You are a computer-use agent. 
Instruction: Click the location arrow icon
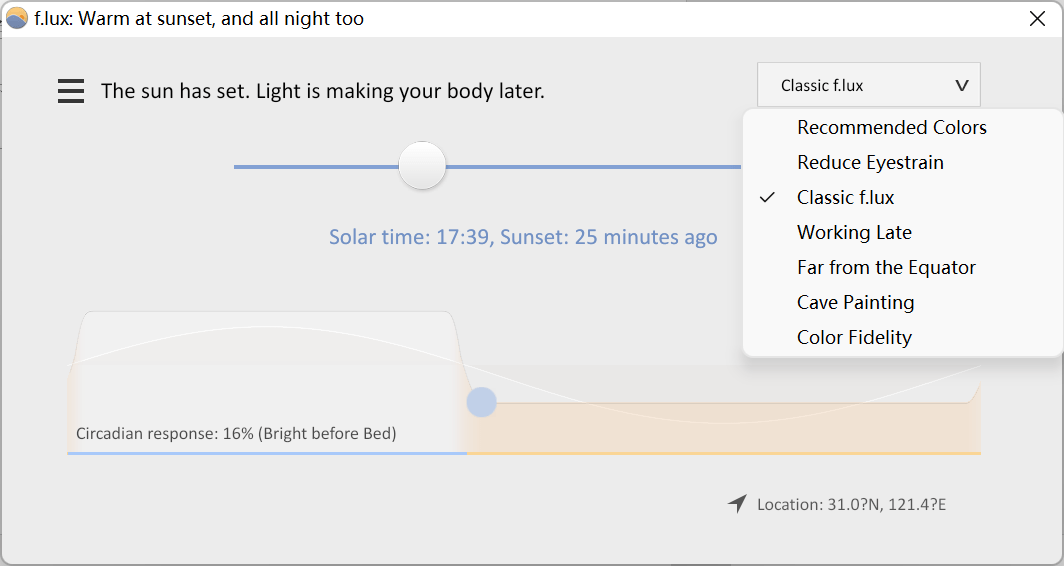[738, 504]
